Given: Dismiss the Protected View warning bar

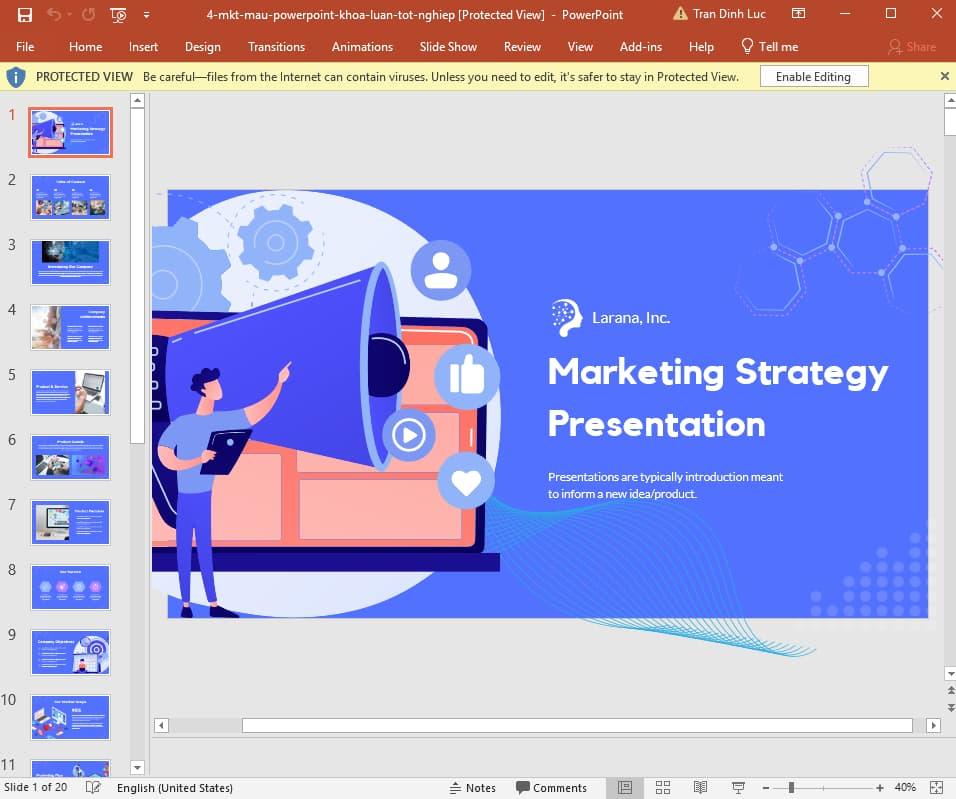Looking at the screenshot, I should (944, 76).
